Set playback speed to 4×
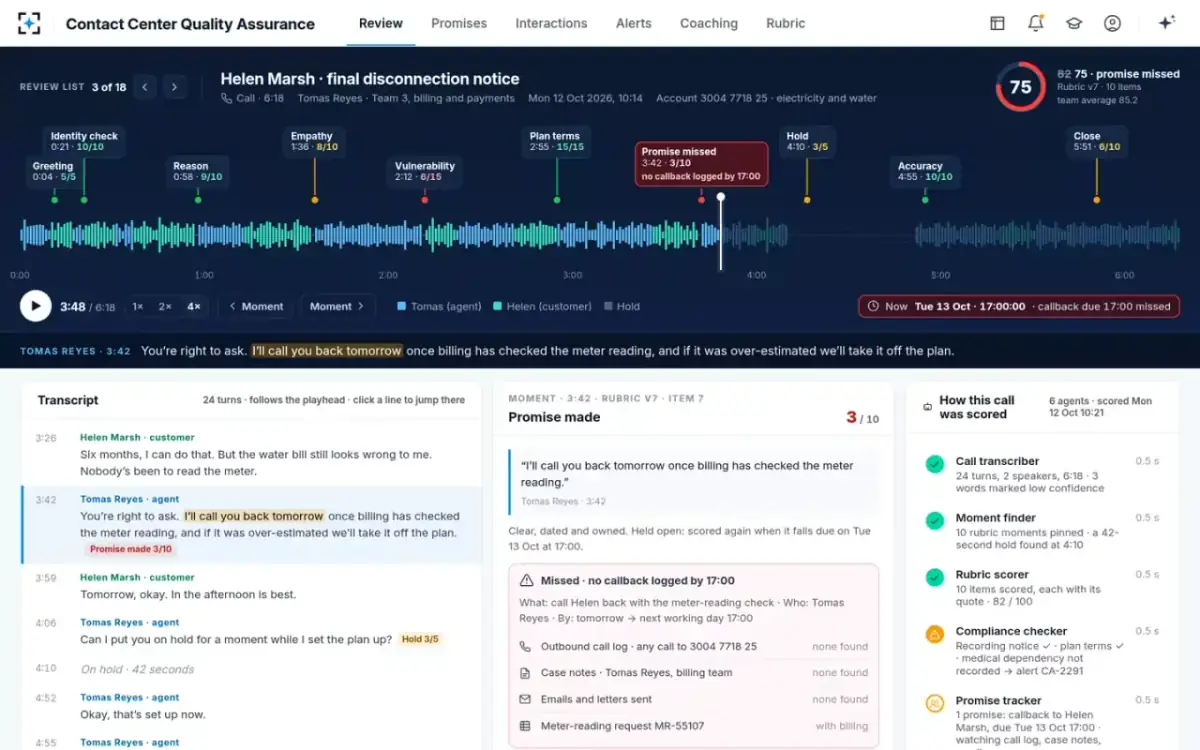 pyautogui.click(x=193, y=306)
